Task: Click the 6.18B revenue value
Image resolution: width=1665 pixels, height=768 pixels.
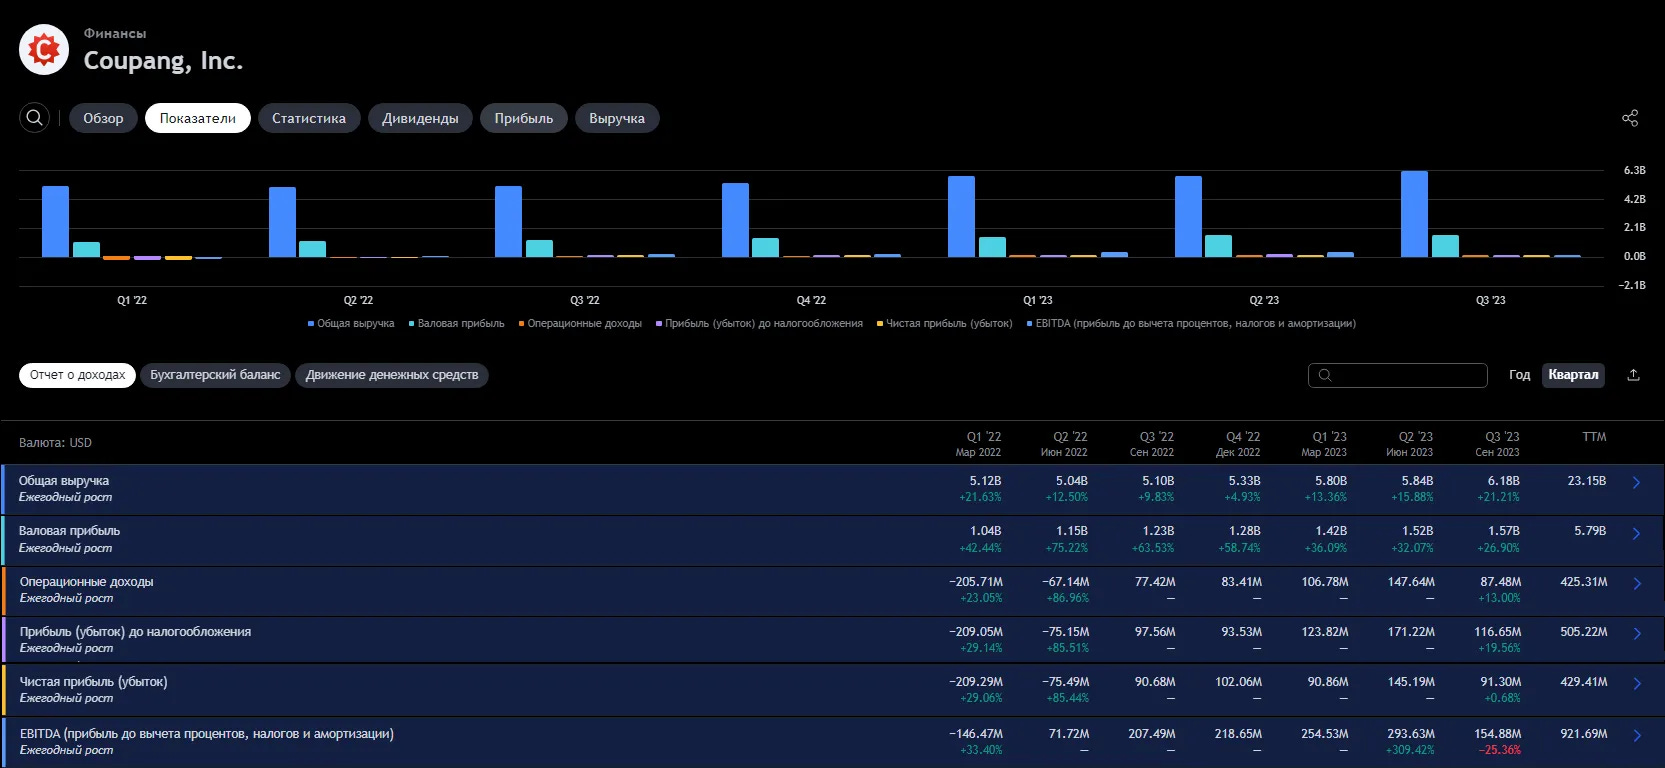Action: 1503,481
